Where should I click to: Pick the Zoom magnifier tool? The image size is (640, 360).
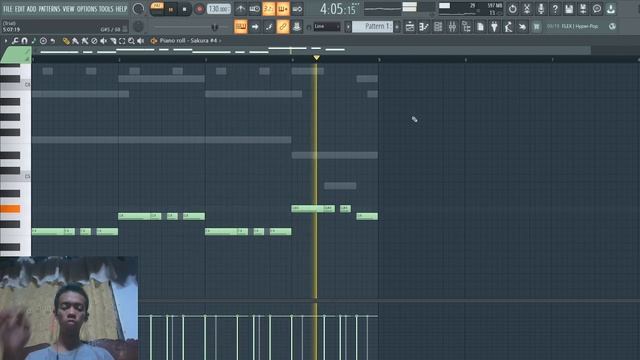[131, 41]
